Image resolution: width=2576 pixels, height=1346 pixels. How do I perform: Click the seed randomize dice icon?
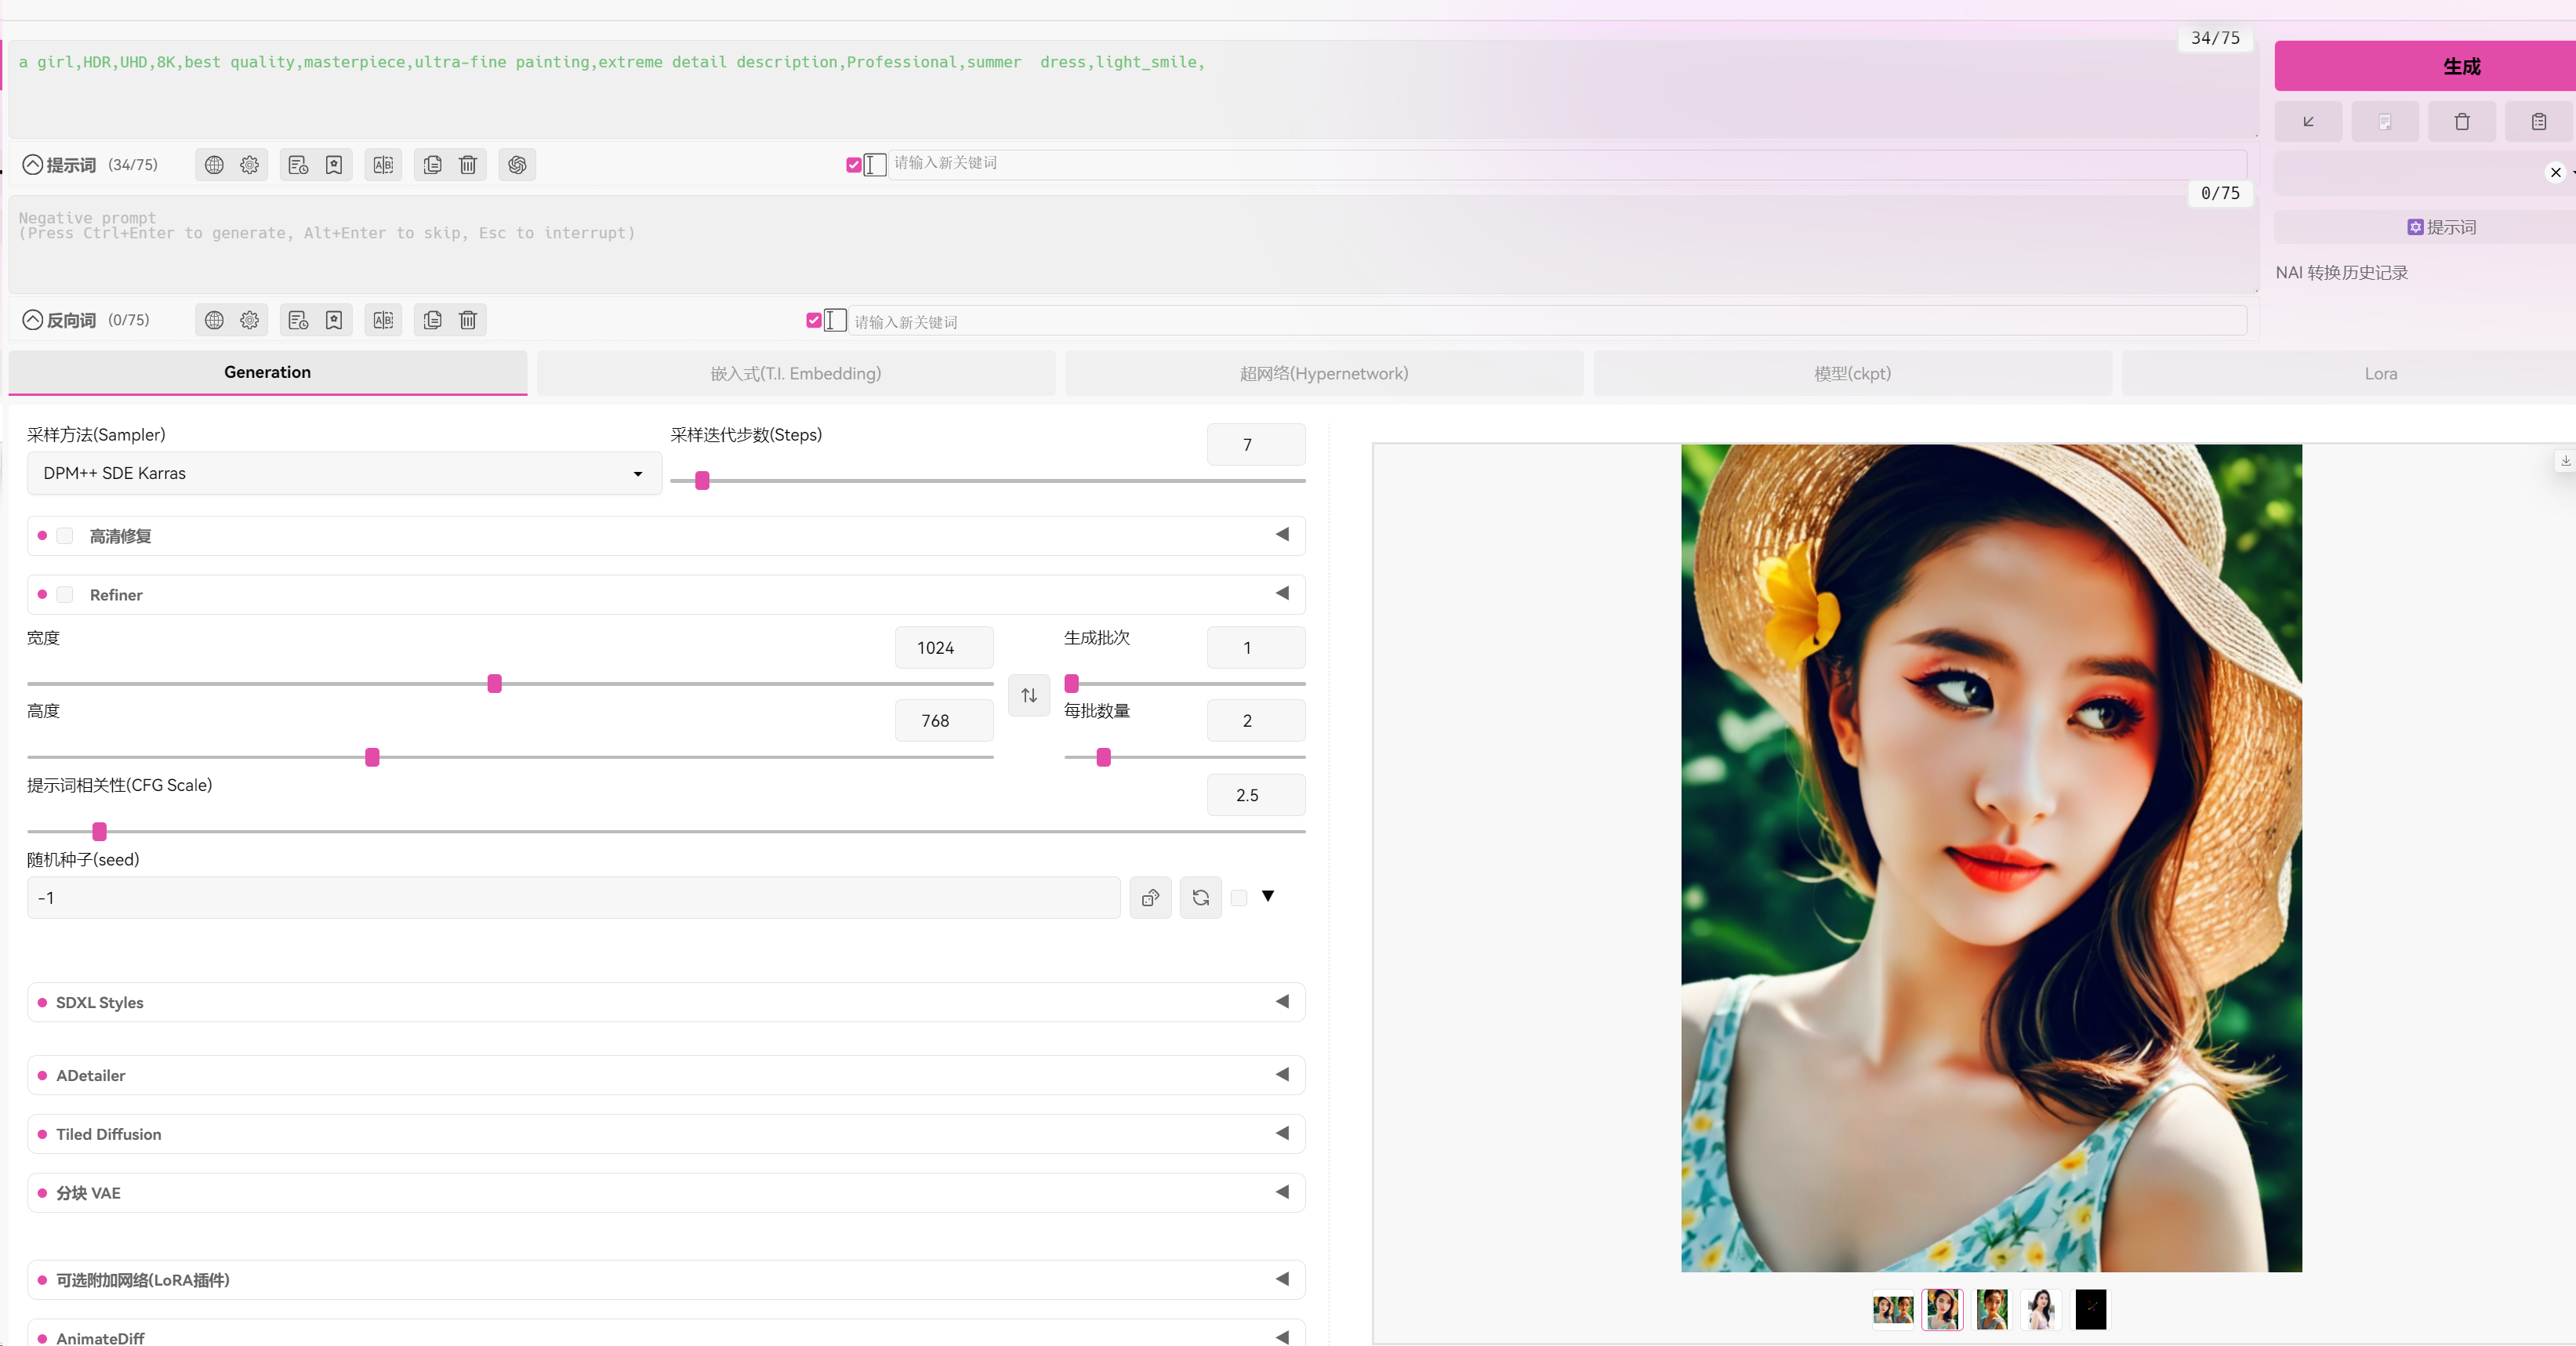[1151, 898]
